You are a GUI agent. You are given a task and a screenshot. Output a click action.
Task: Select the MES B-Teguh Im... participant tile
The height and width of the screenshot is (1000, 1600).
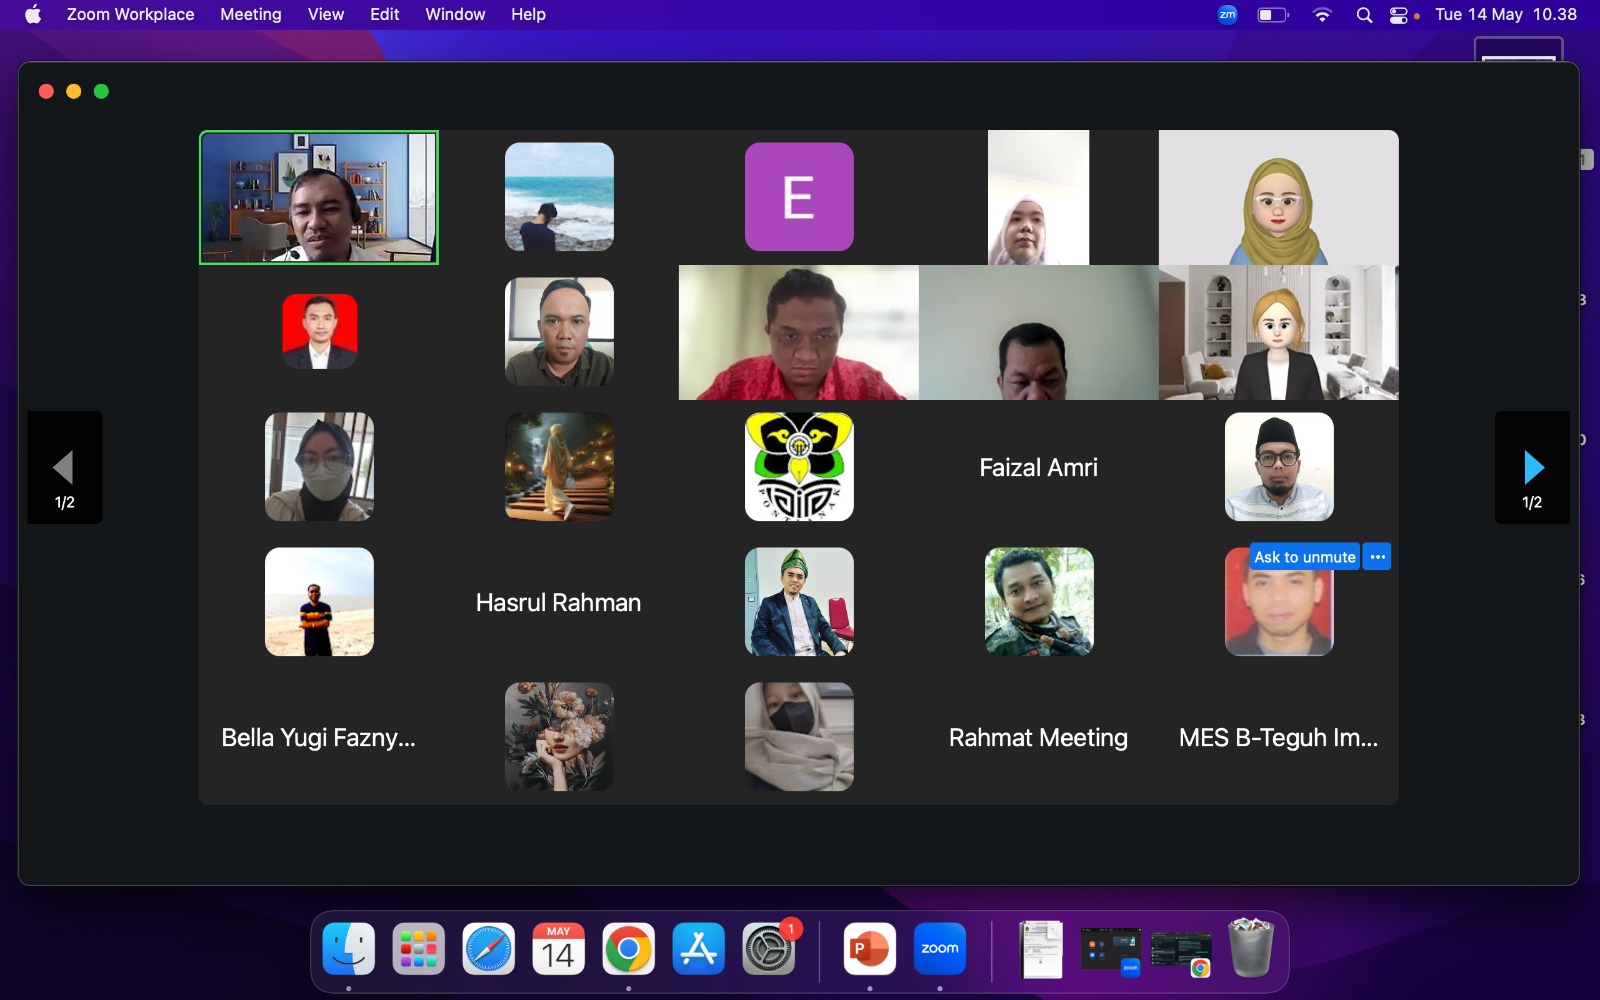(x=1279, y=737)
